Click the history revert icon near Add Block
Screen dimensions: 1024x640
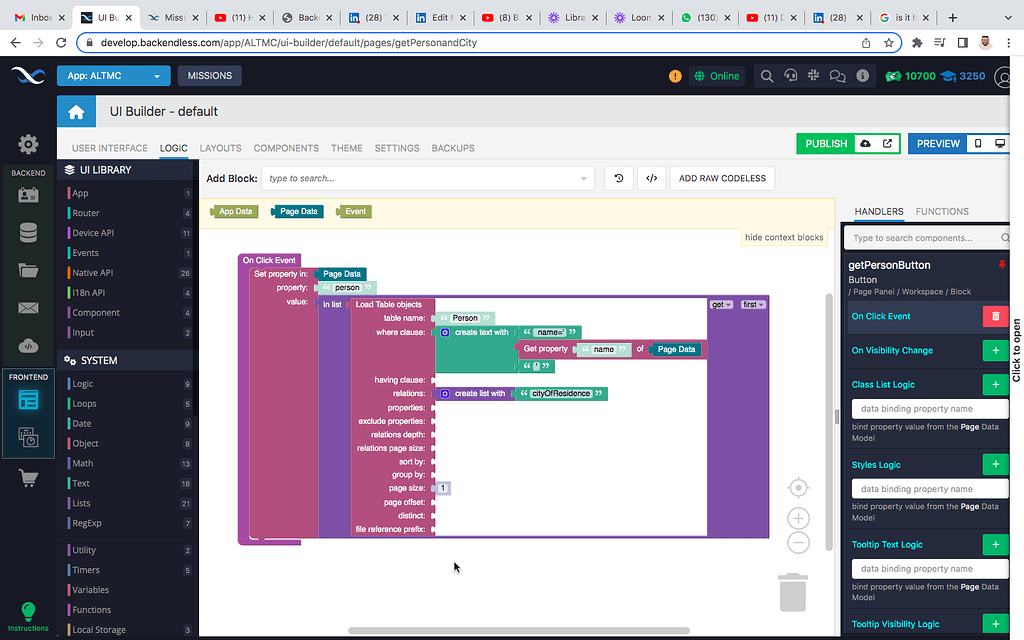[x=618, y=178]
